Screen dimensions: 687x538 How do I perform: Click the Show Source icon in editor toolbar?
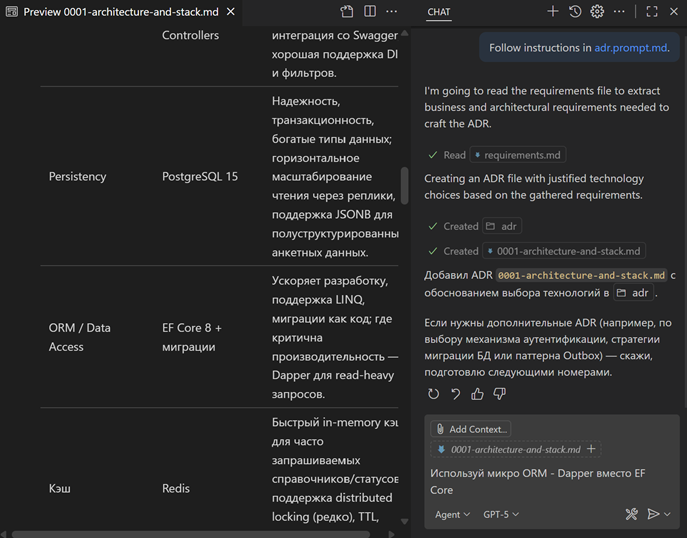[x=347, y=12]
